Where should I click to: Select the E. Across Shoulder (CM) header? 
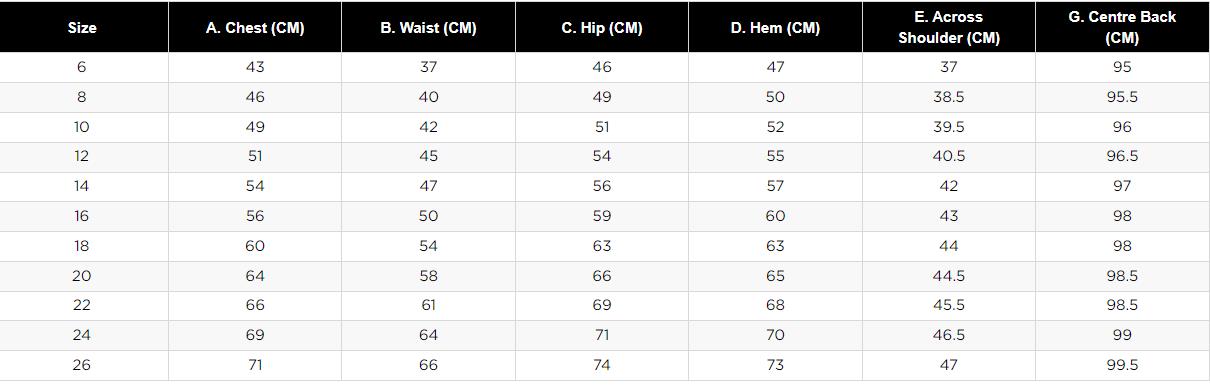[x=949, y=28]
